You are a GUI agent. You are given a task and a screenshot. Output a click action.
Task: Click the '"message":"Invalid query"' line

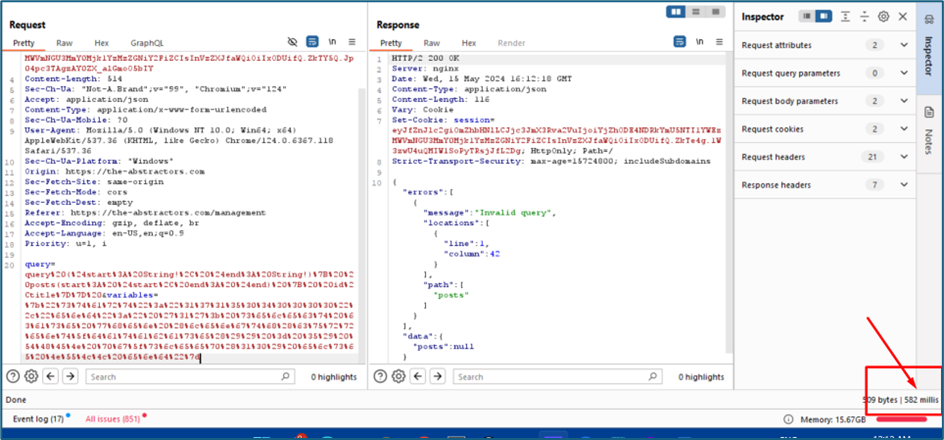click(491, 213)
